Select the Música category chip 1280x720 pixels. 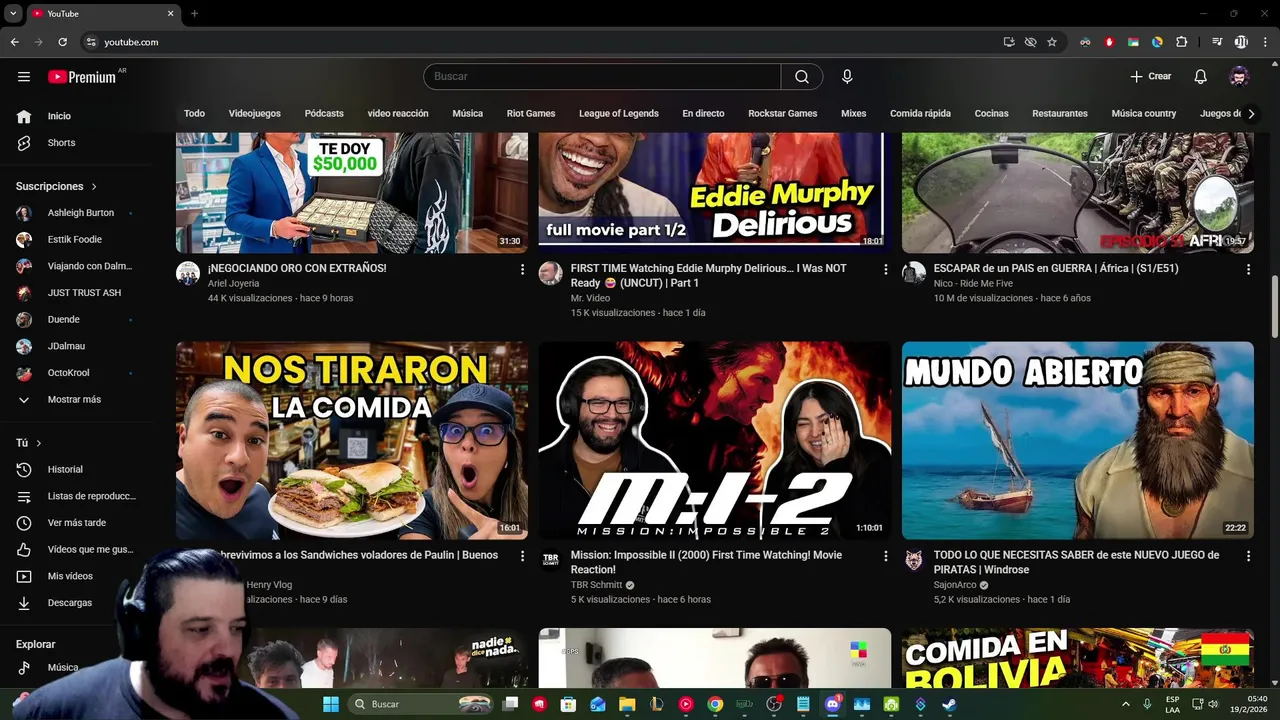[x=467, y=114]
